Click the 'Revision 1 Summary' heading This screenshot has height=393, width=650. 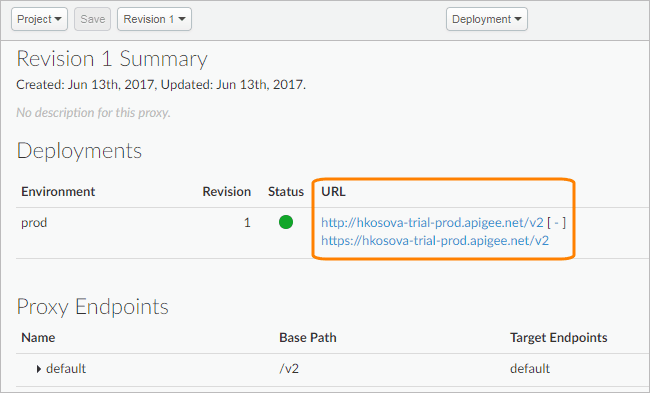112,59
